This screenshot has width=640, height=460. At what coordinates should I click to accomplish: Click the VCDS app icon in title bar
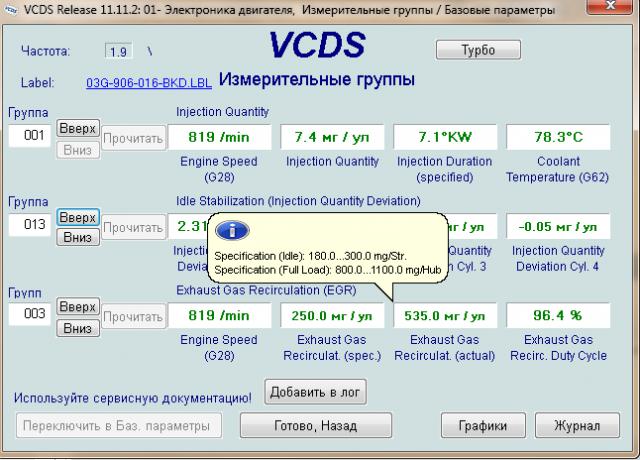coord(10,10)
